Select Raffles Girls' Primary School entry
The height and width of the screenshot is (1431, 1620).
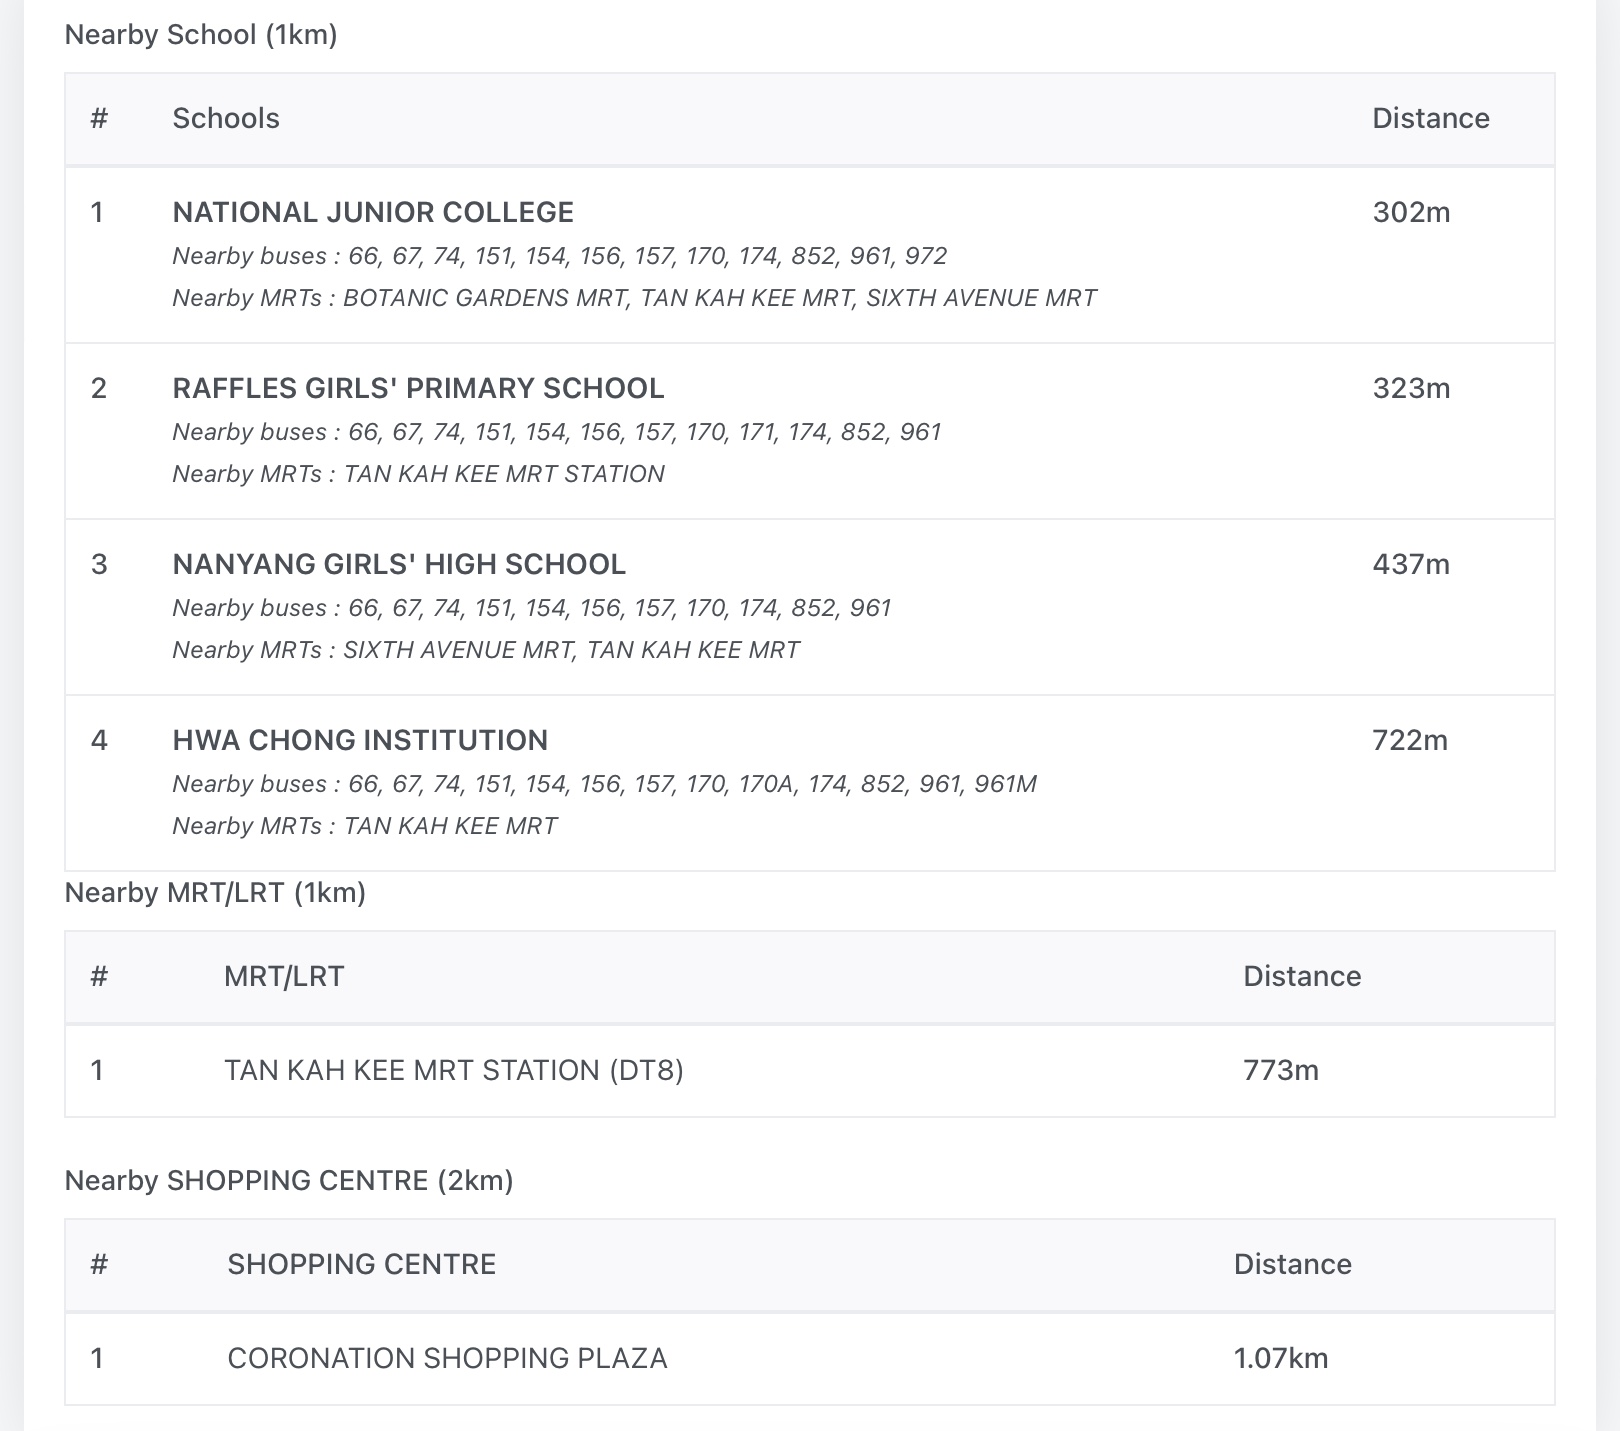(x=418, y=388)
